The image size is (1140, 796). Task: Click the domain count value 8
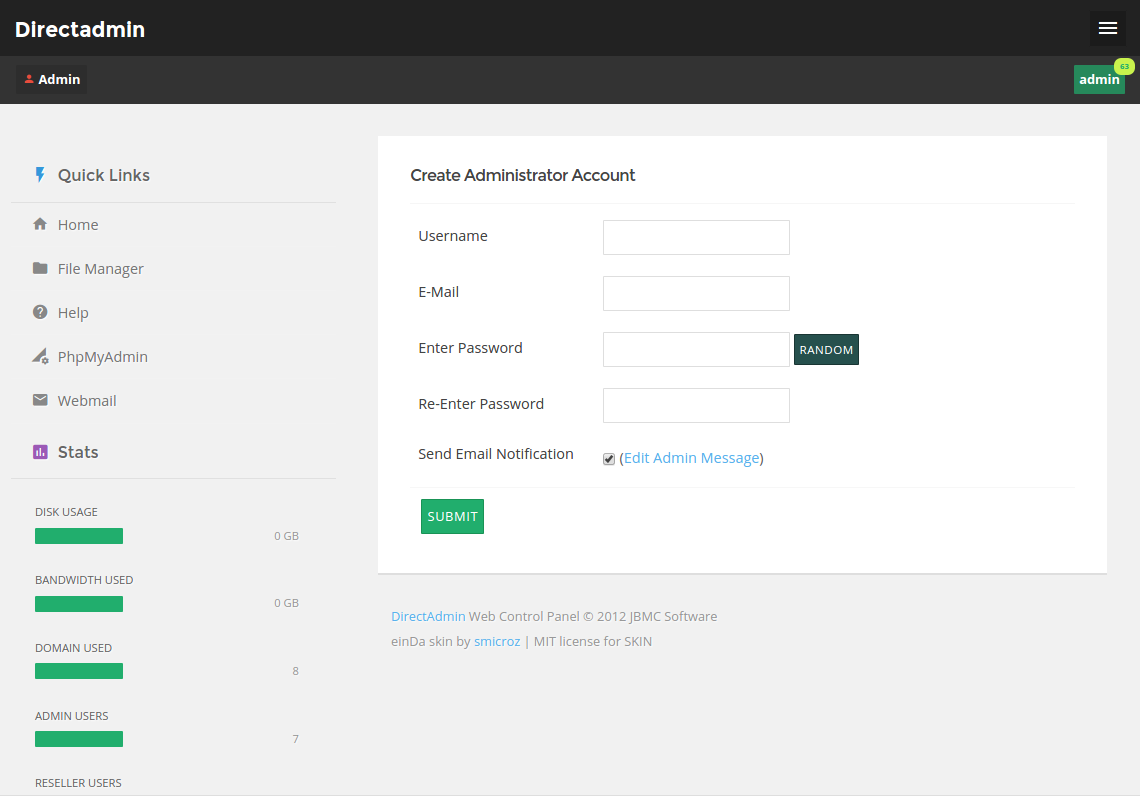295,671
